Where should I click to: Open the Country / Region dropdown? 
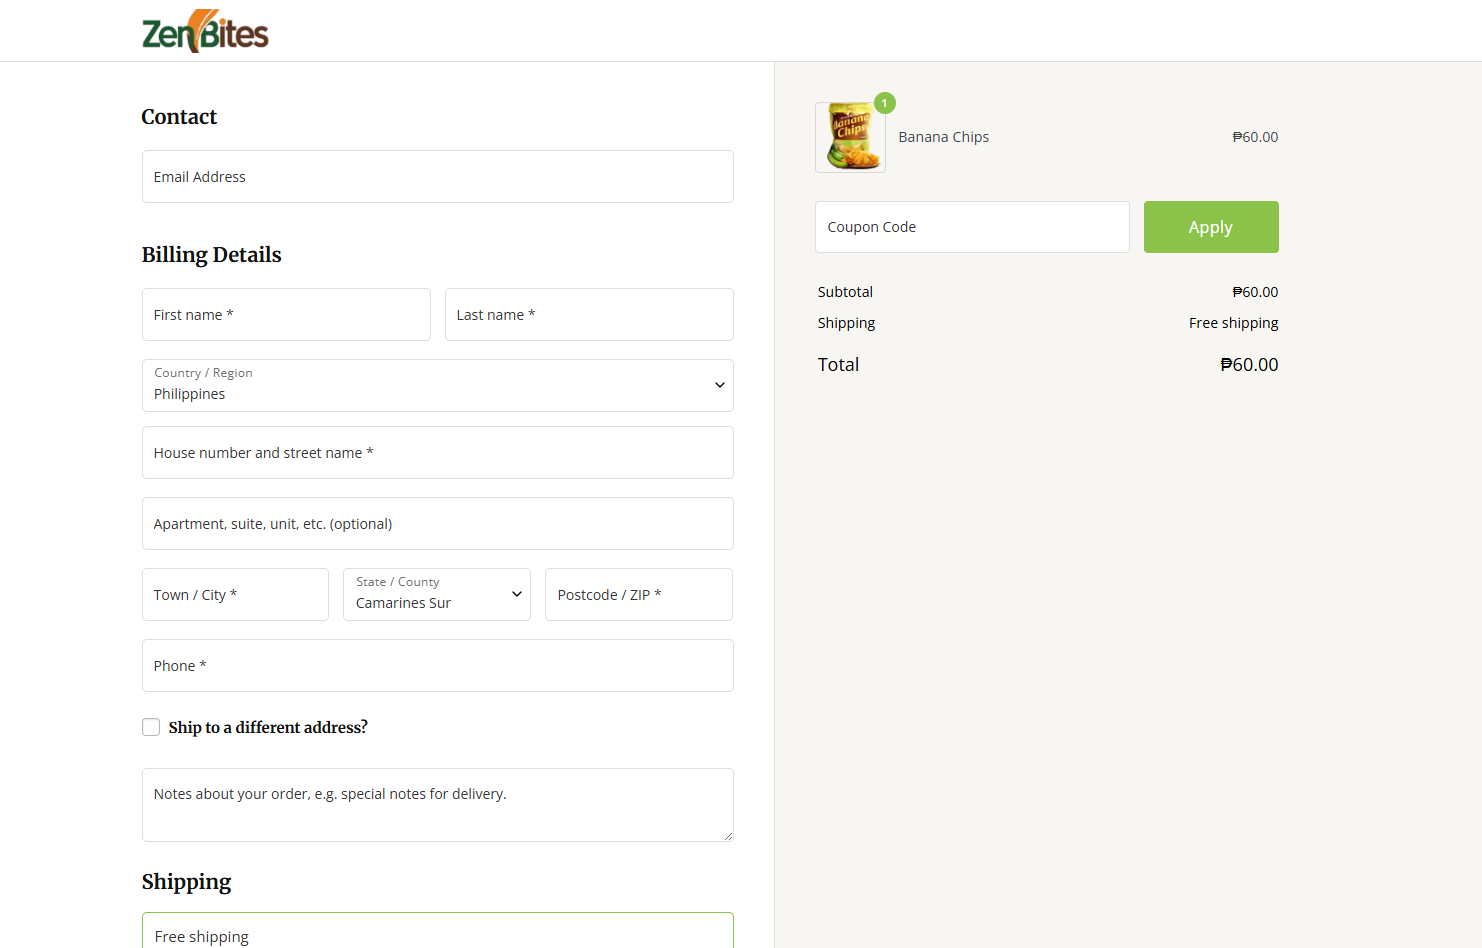pyautogui.click(x=437, y=385)
